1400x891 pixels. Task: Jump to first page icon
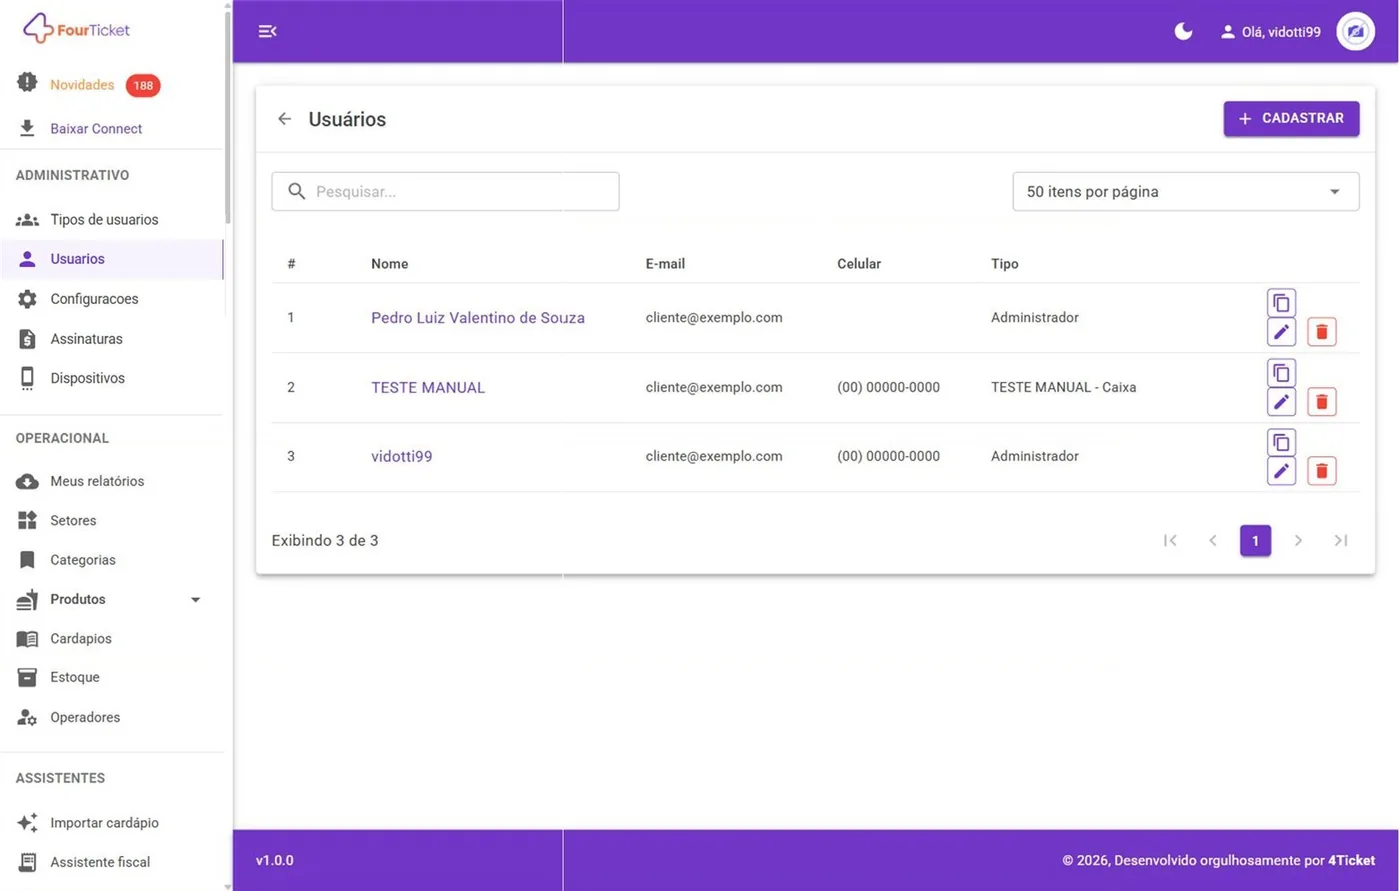(1170, 540)
